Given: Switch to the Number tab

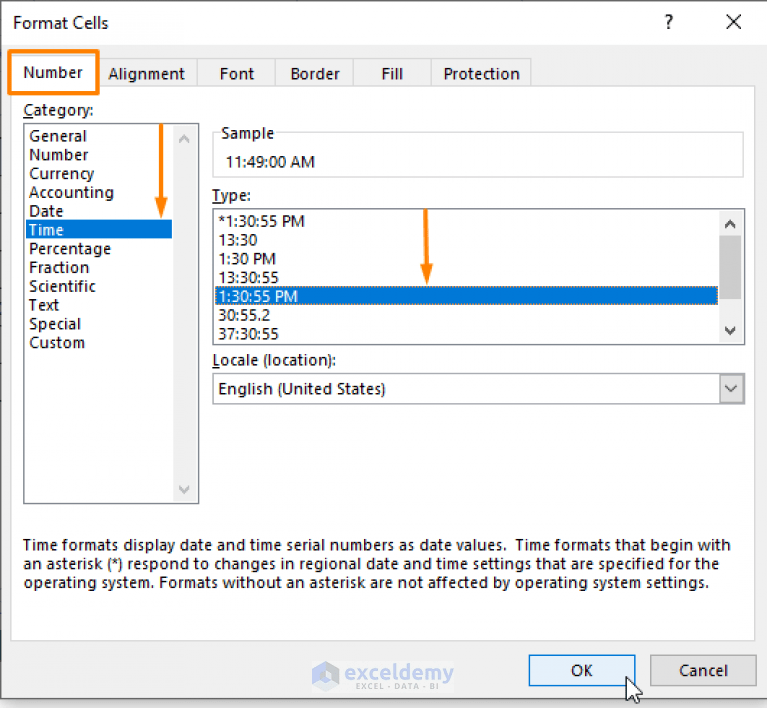Looking at the screenshot, I should [53, 72].
